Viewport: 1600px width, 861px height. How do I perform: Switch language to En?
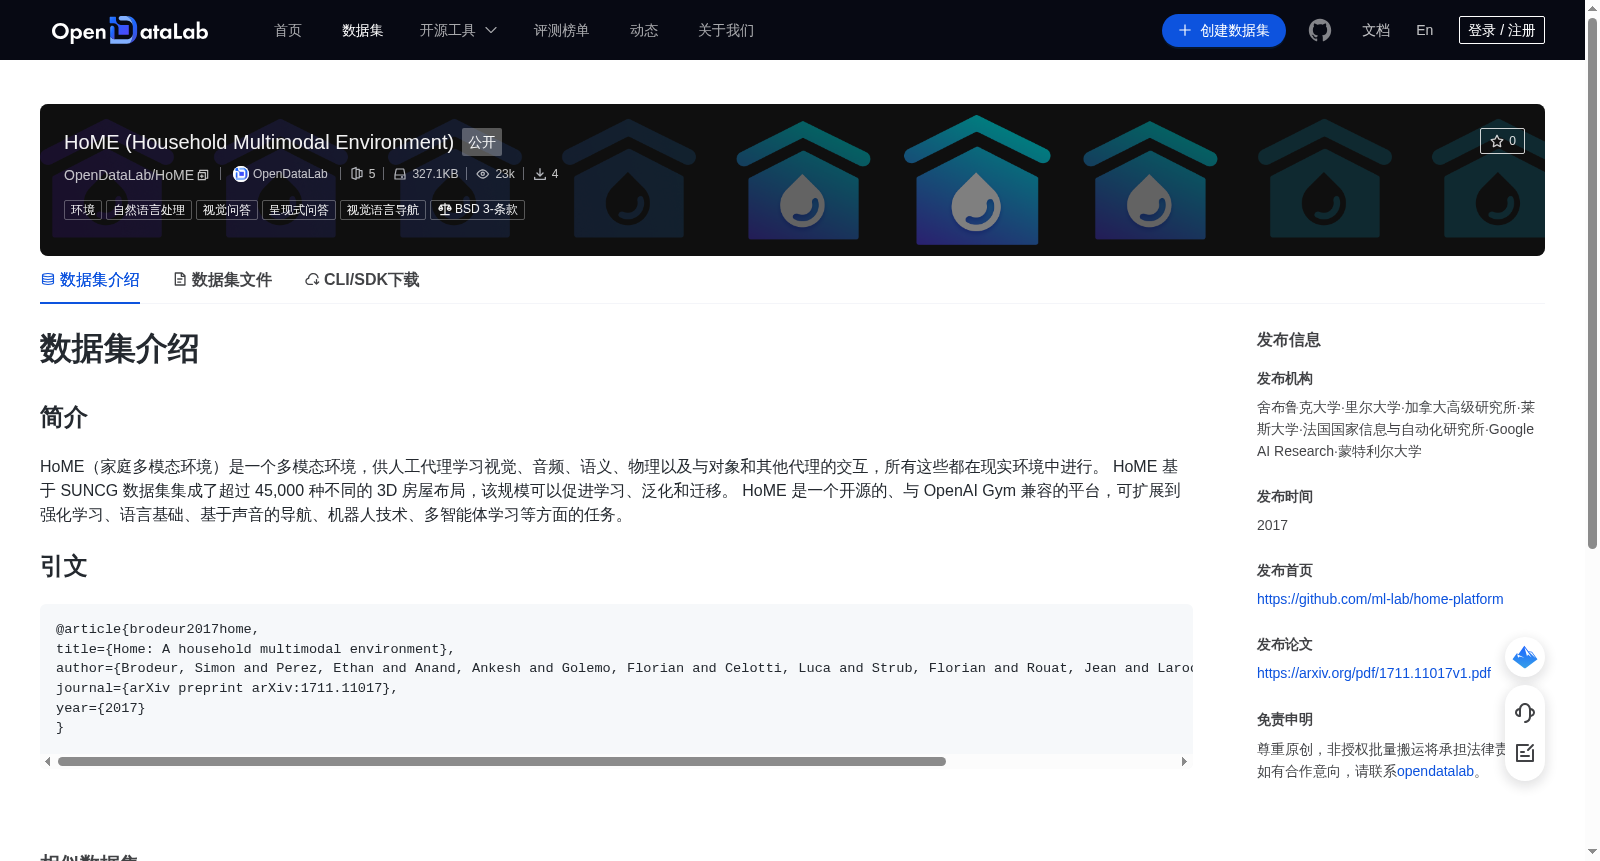1425,30
